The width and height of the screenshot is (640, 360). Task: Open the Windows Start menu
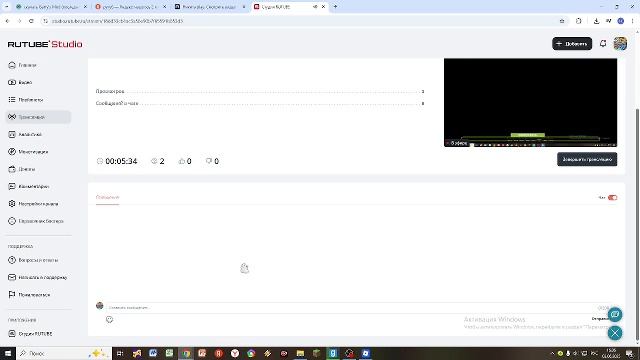(8, 353)
